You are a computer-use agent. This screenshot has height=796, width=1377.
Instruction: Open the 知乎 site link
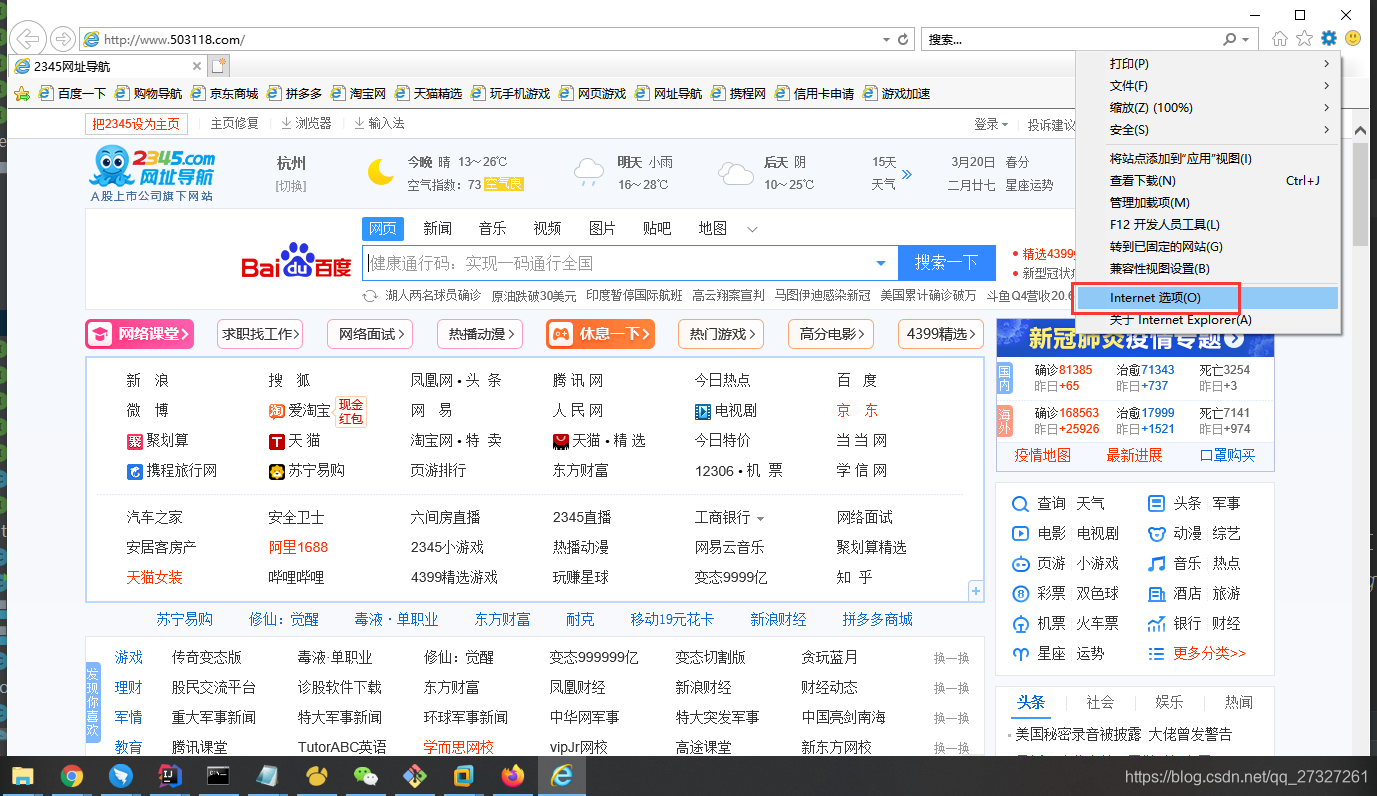855,577
